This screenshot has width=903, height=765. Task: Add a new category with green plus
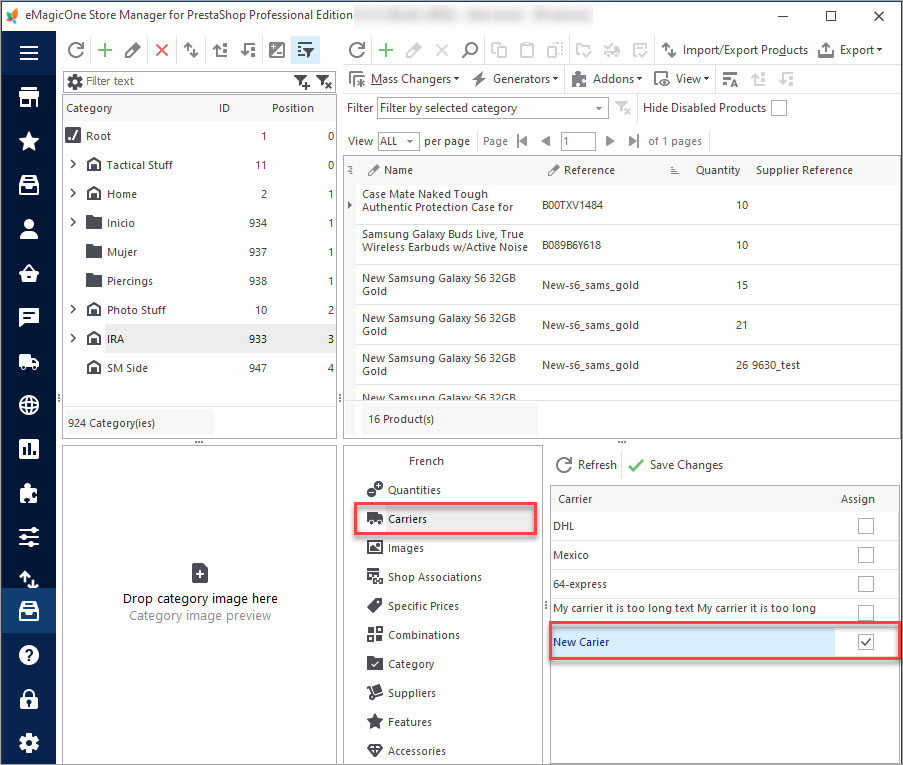point(105,50)
